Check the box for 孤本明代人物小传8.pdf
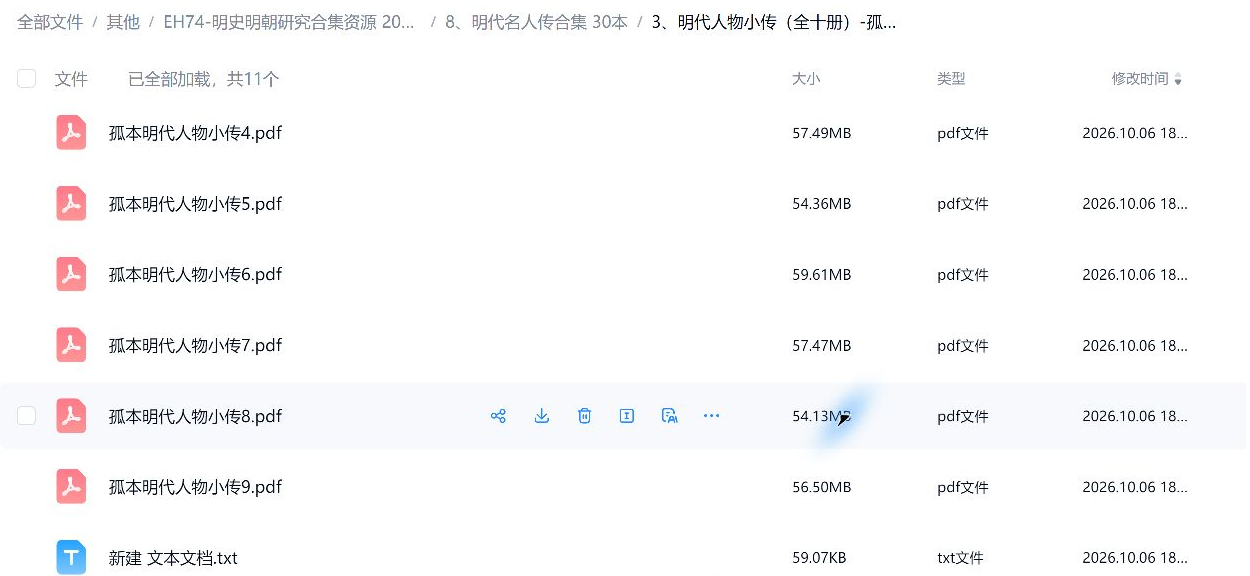This screenshot has width=1250, height=576. click(x=27, y=416)
